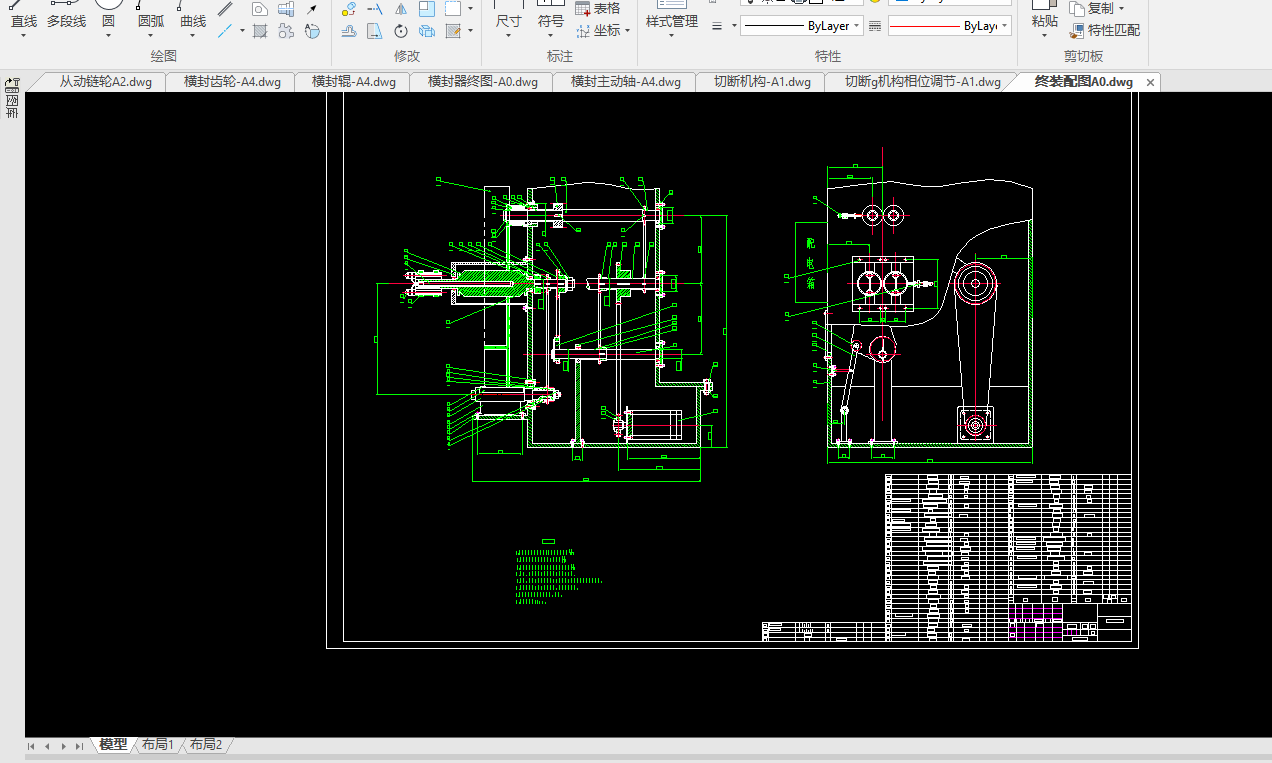The height and width of the screenshot is (763, 1272).
Task: Switch to the 横封齿轮-A4.dwg tab
Action: [232, 82]
